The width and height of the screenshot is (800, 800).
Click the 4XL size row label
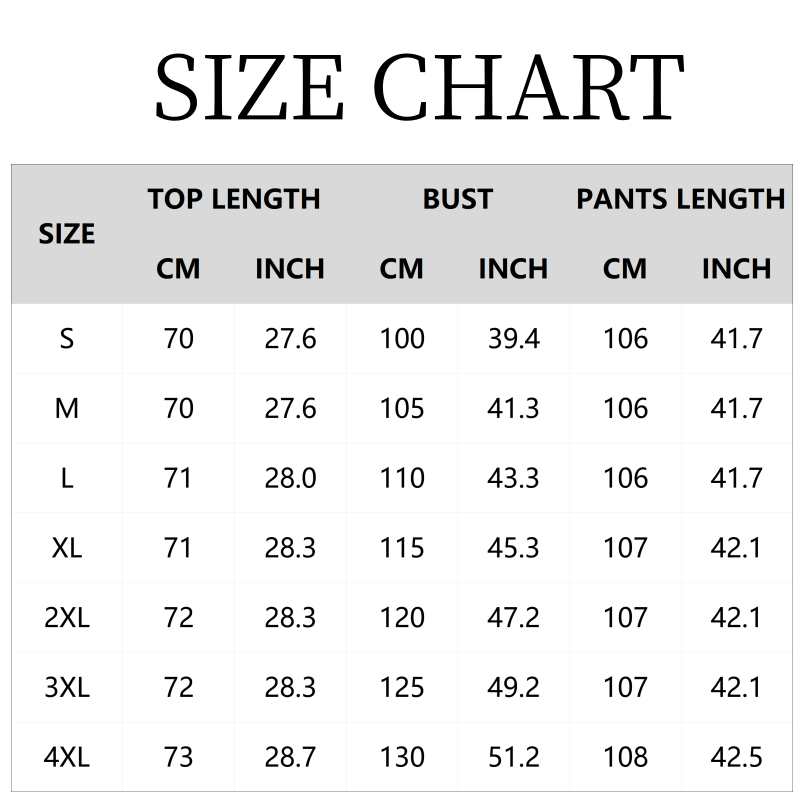click(67, 757)
